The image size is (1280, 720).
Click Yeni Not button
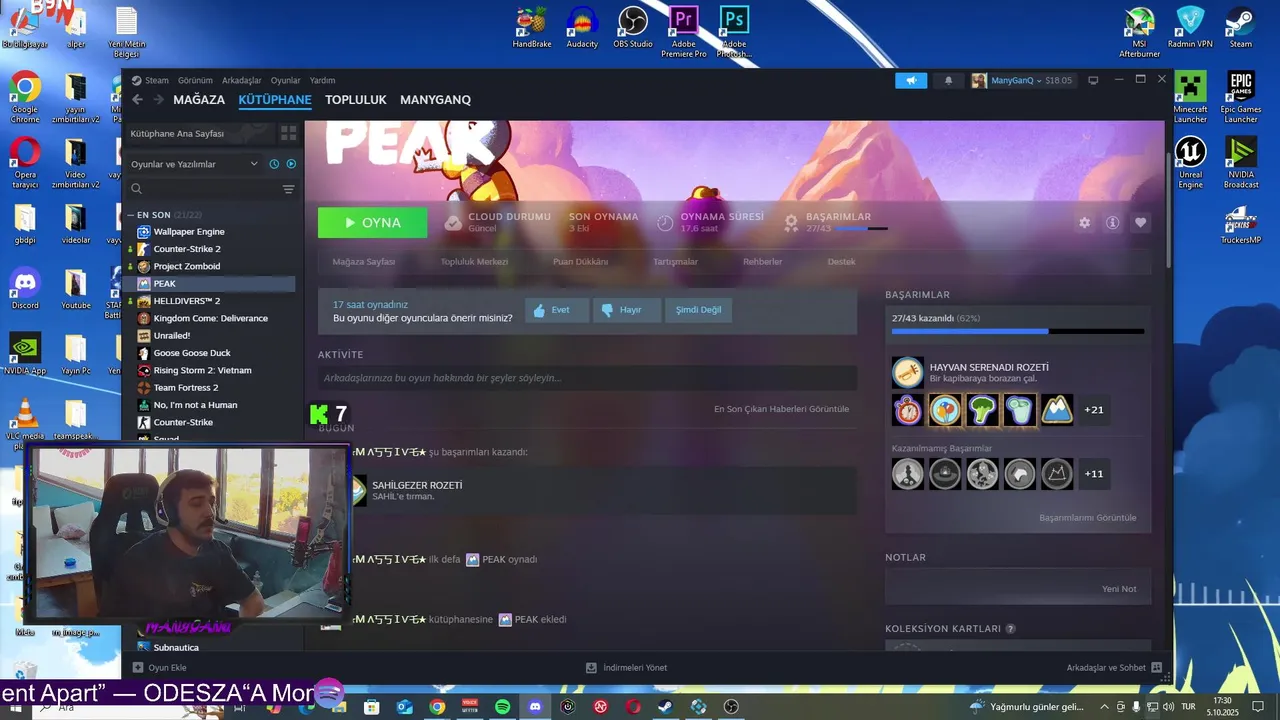(x=1119, y=589)
